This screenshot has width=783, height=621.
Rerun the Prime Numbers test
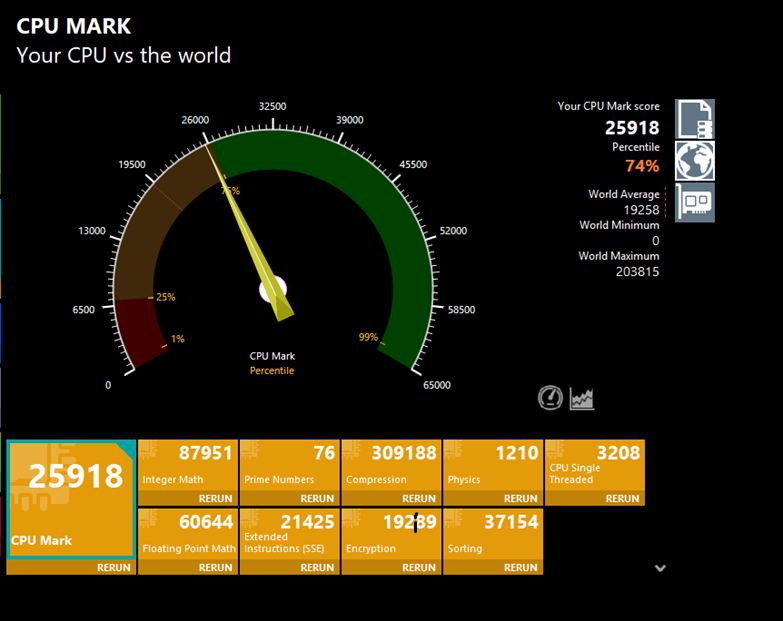tap(317, 499)
